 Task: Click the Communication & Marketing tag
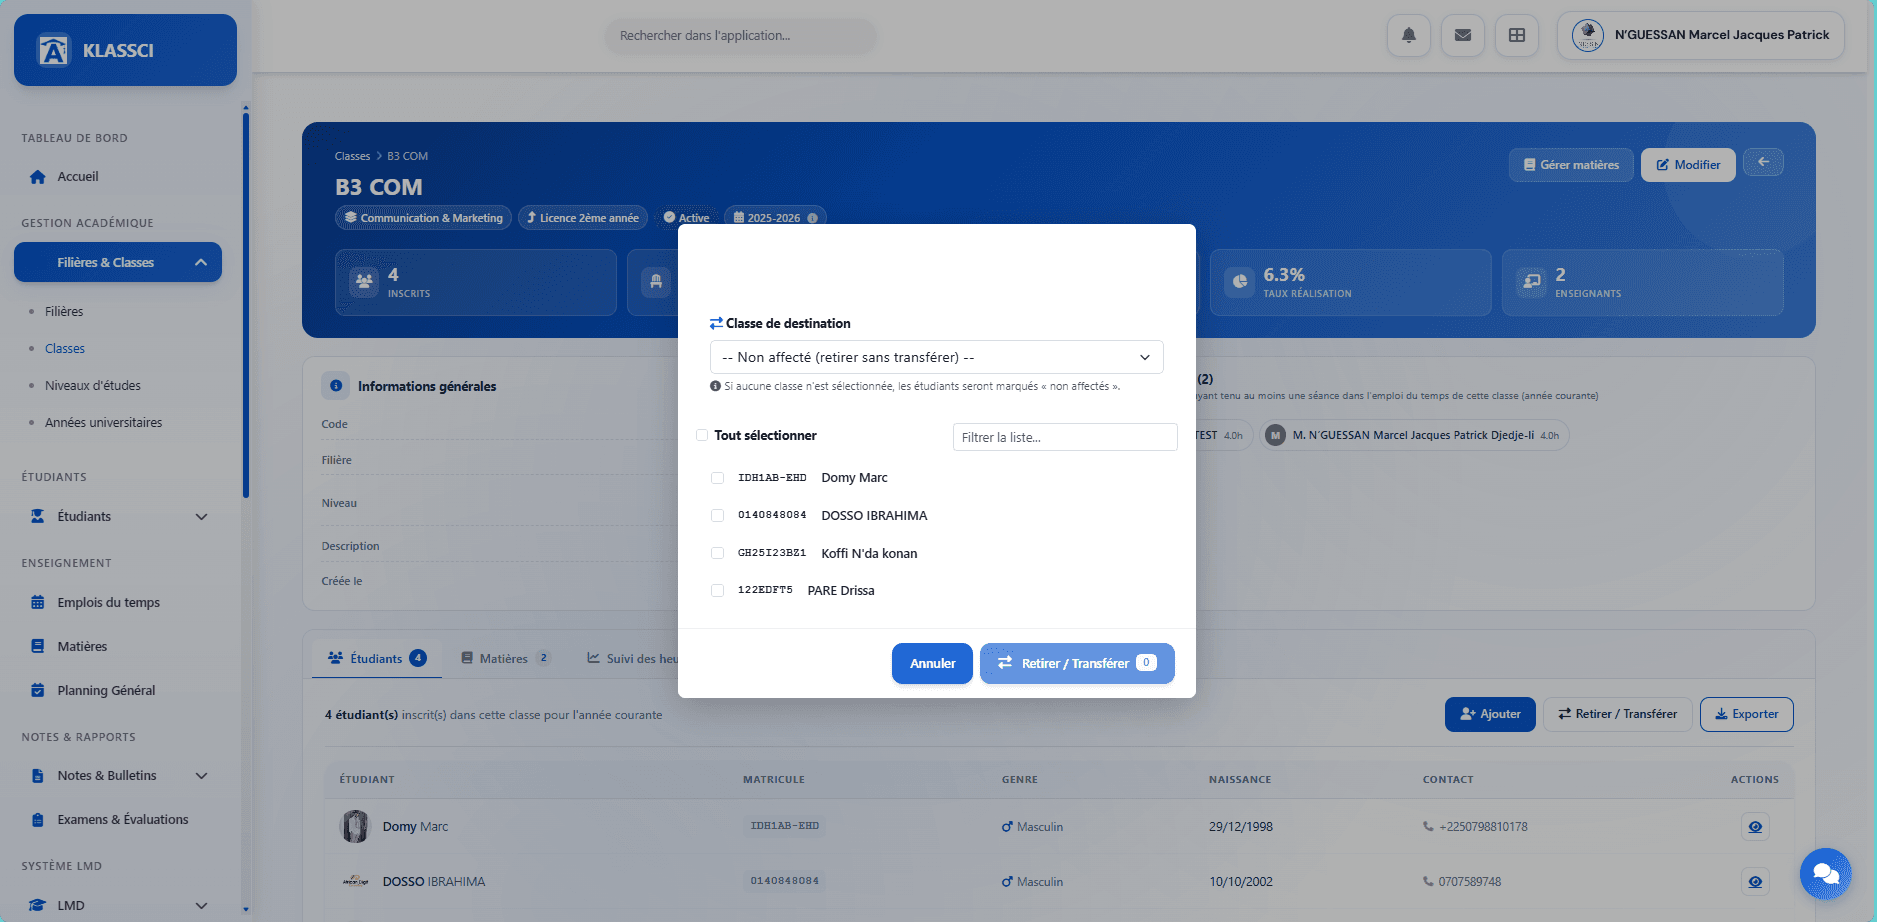424,218
